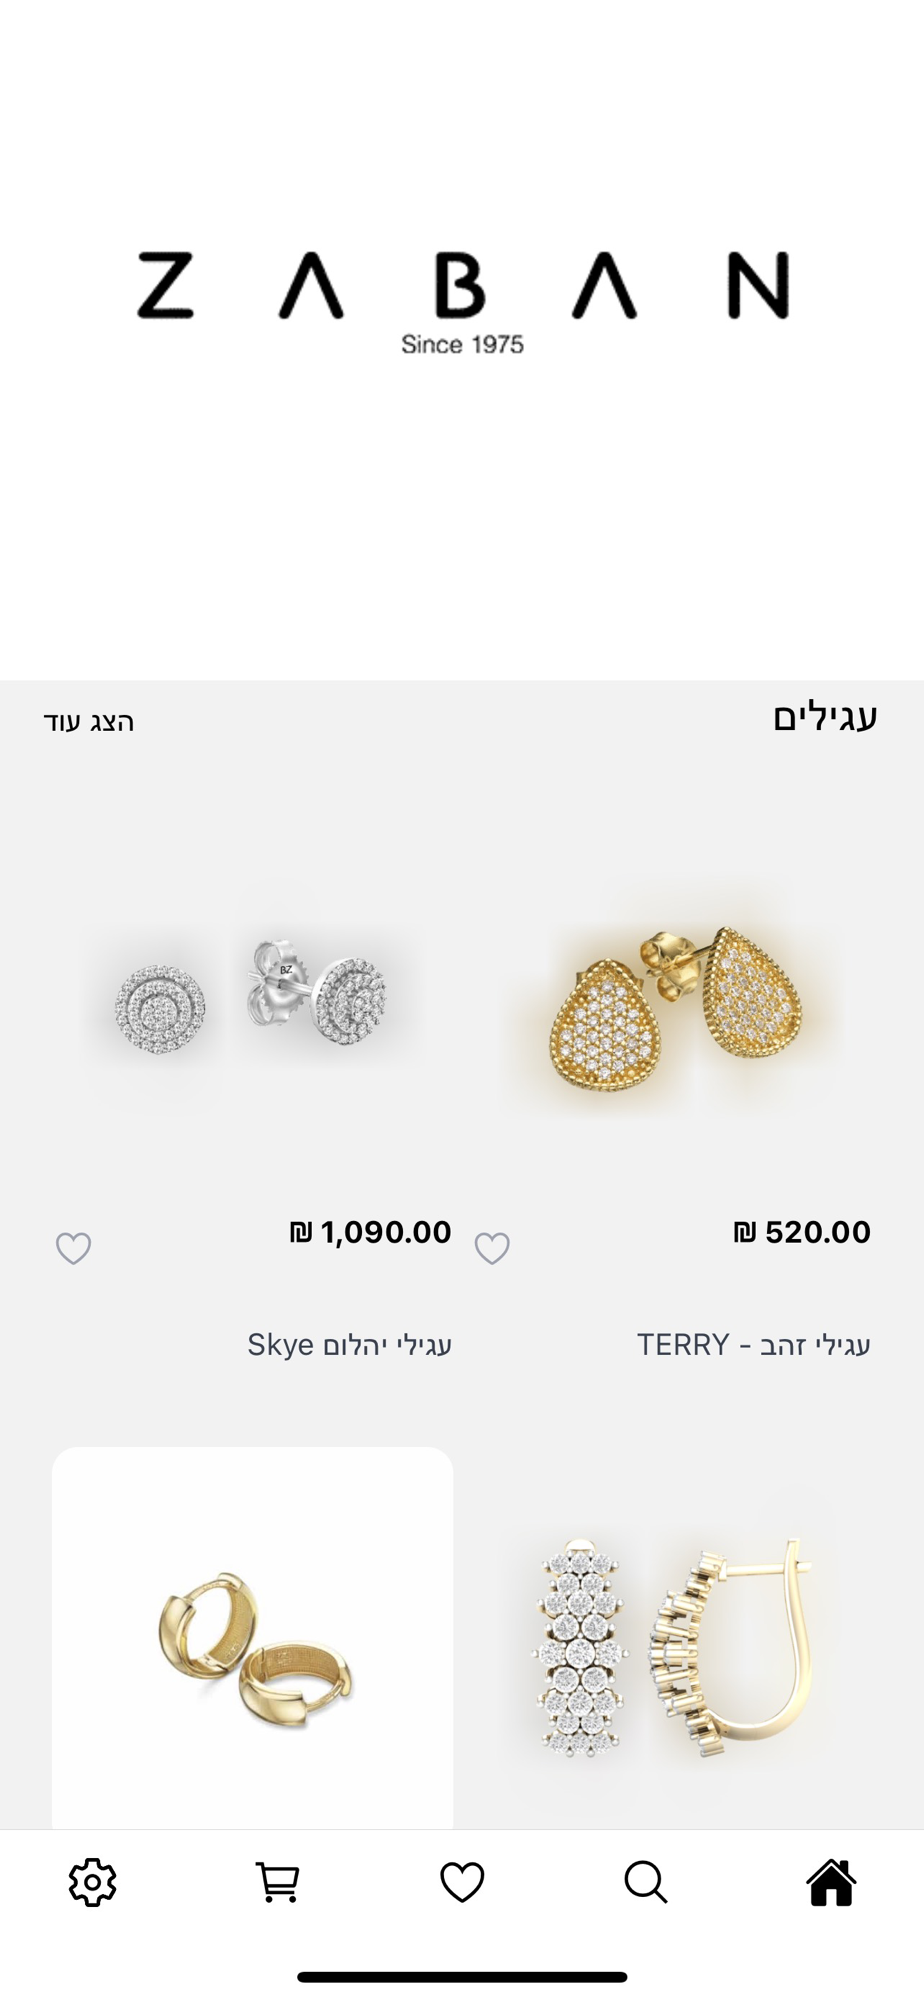This screenshot has height=2000, width=924.
Task: Tap the ₪ 520.00 price
Action: click(802, 1232)
